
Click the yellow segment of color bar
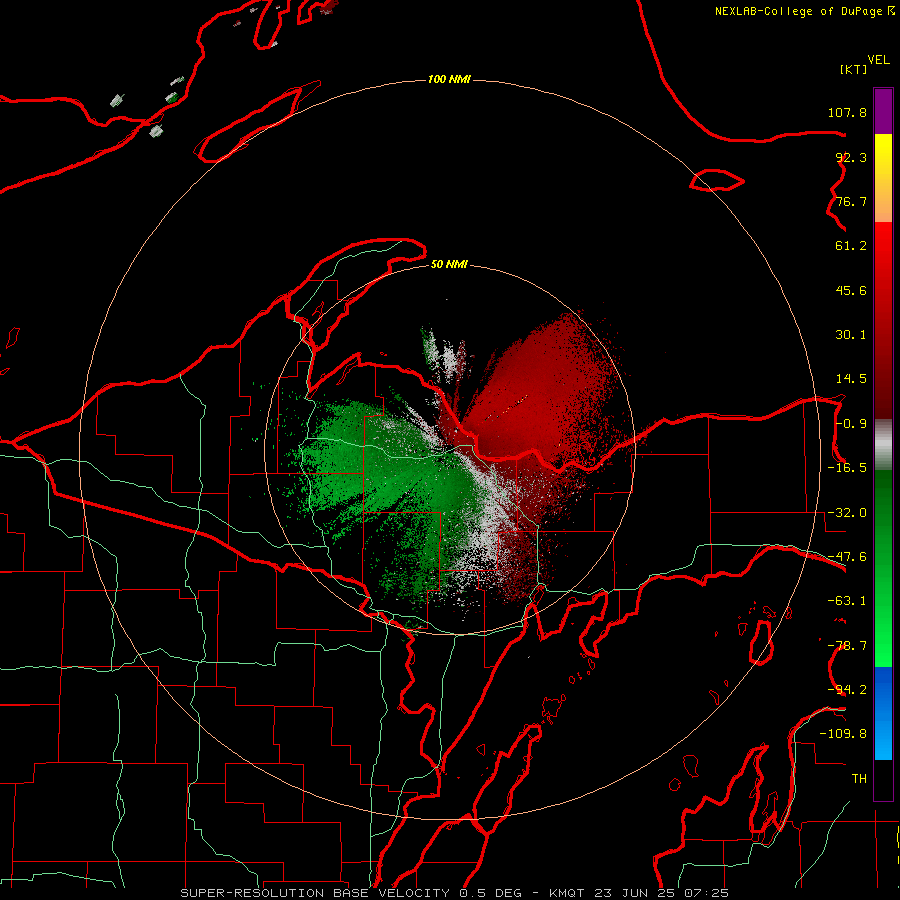pyautogui.click(x=883, y=152)
